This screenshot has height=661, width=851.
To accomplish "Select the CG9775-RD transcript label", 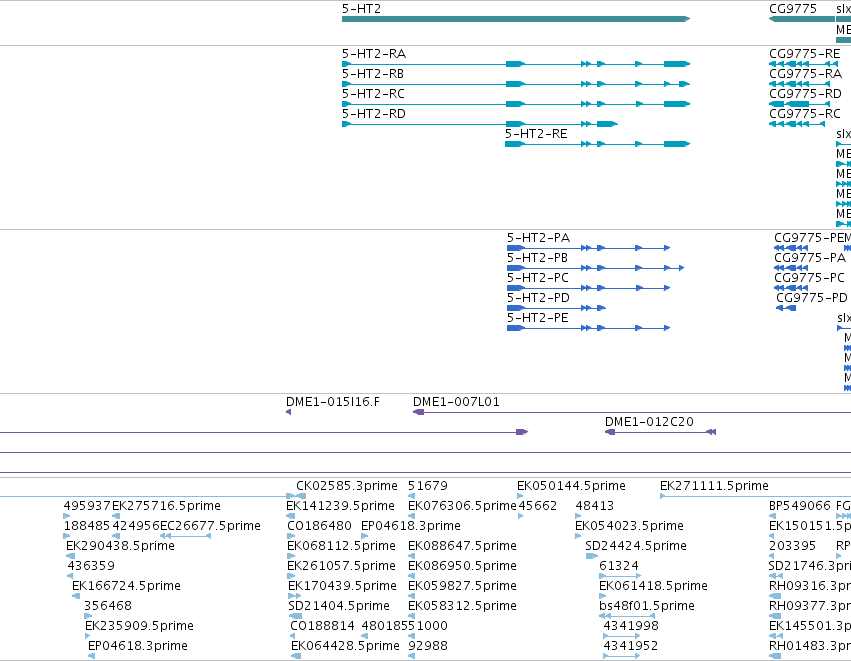I will pos(805,94).
